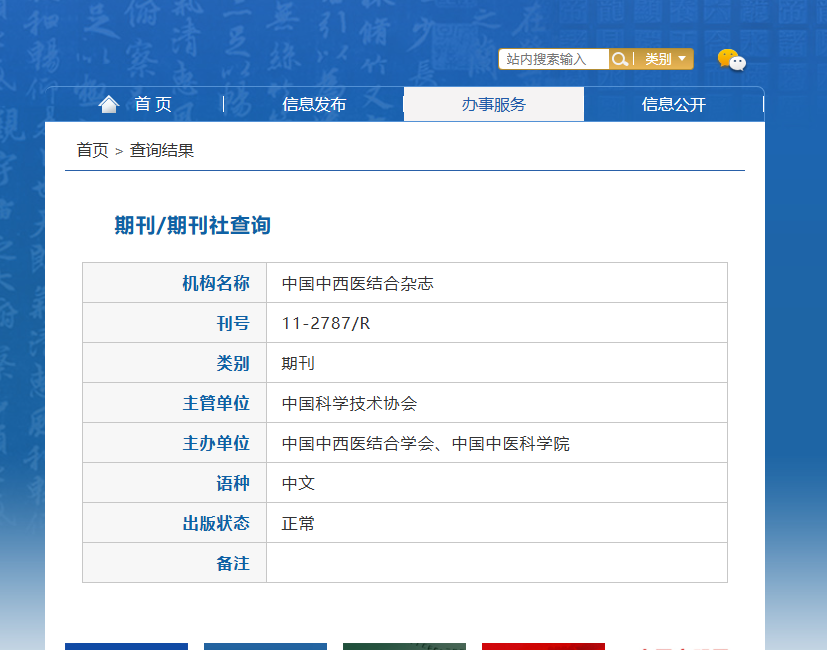This screenshot has width=827, height=650.
Task: Click the 刊号 row label
Action: (233, 323)
